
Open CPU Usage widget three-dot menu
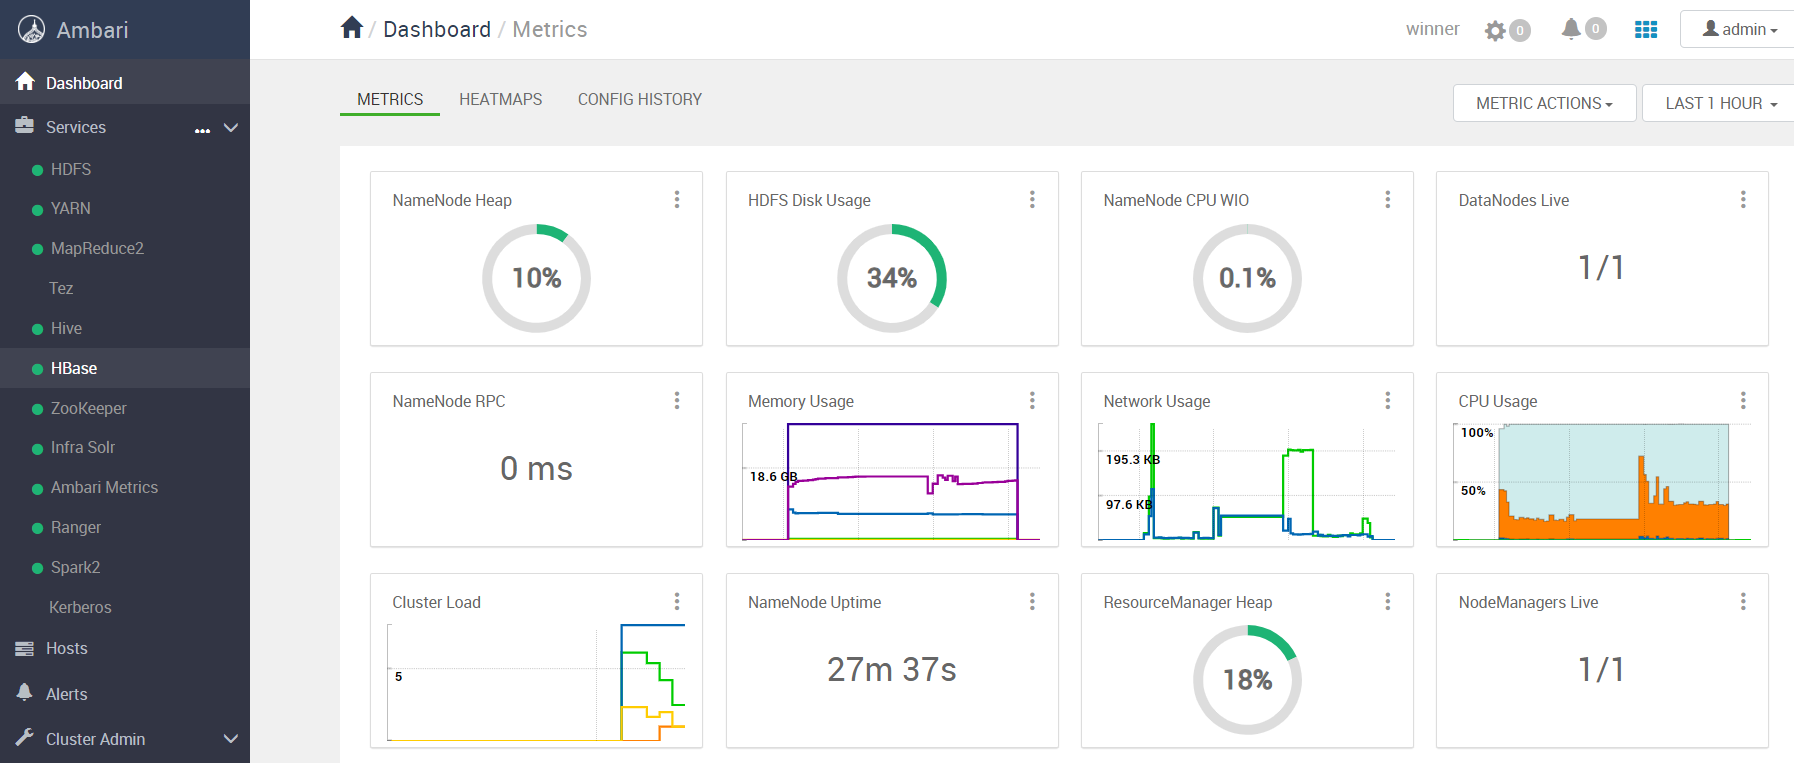(1743, 401)
